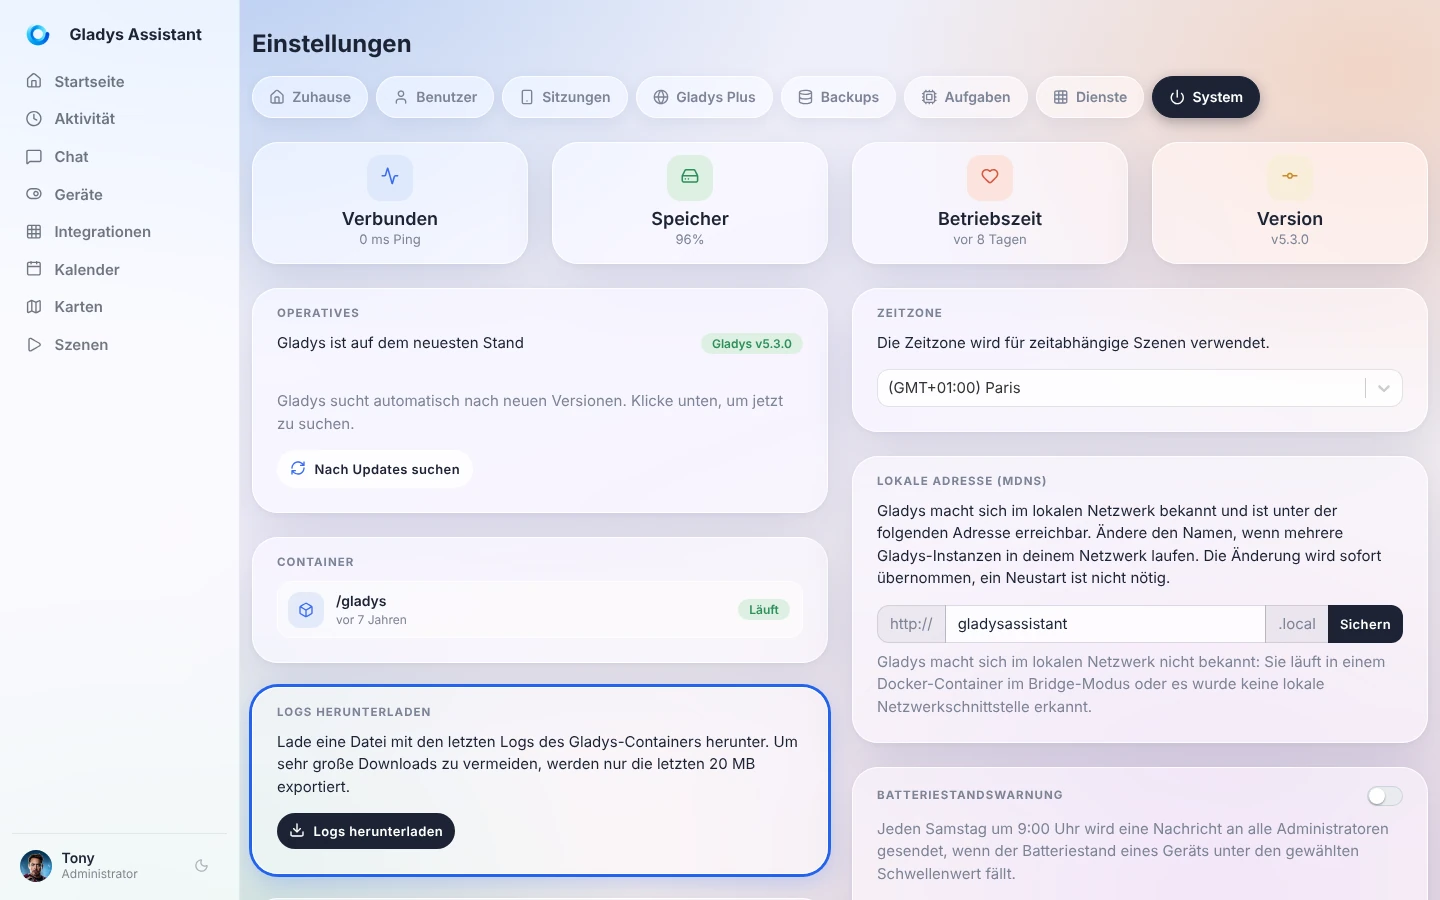Click the .local domain suffix label
1440x900 pixels.
click(x=1297, y=624)
